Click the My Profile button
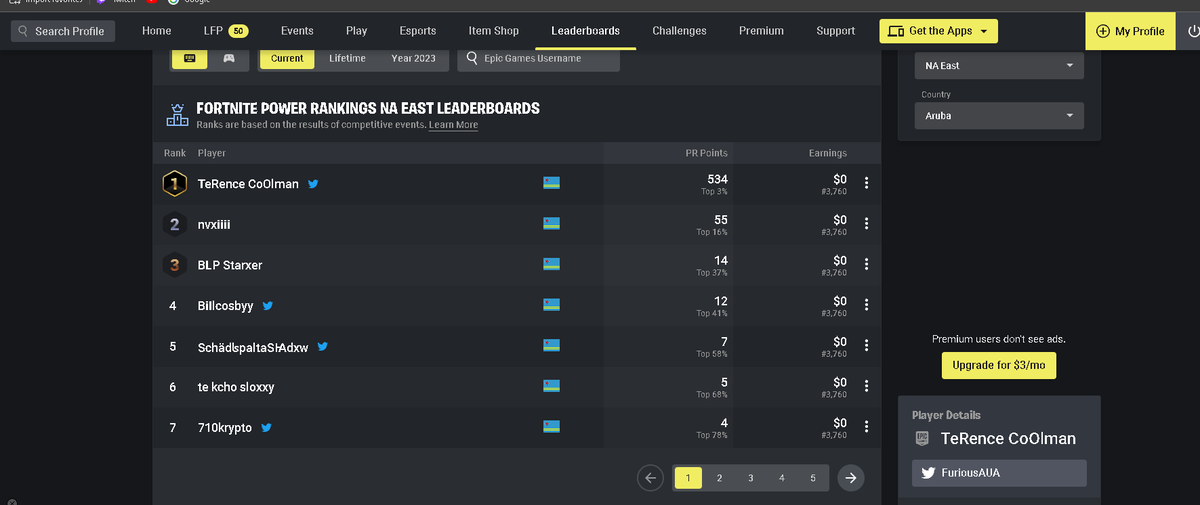 click(x=1130, y=31)
